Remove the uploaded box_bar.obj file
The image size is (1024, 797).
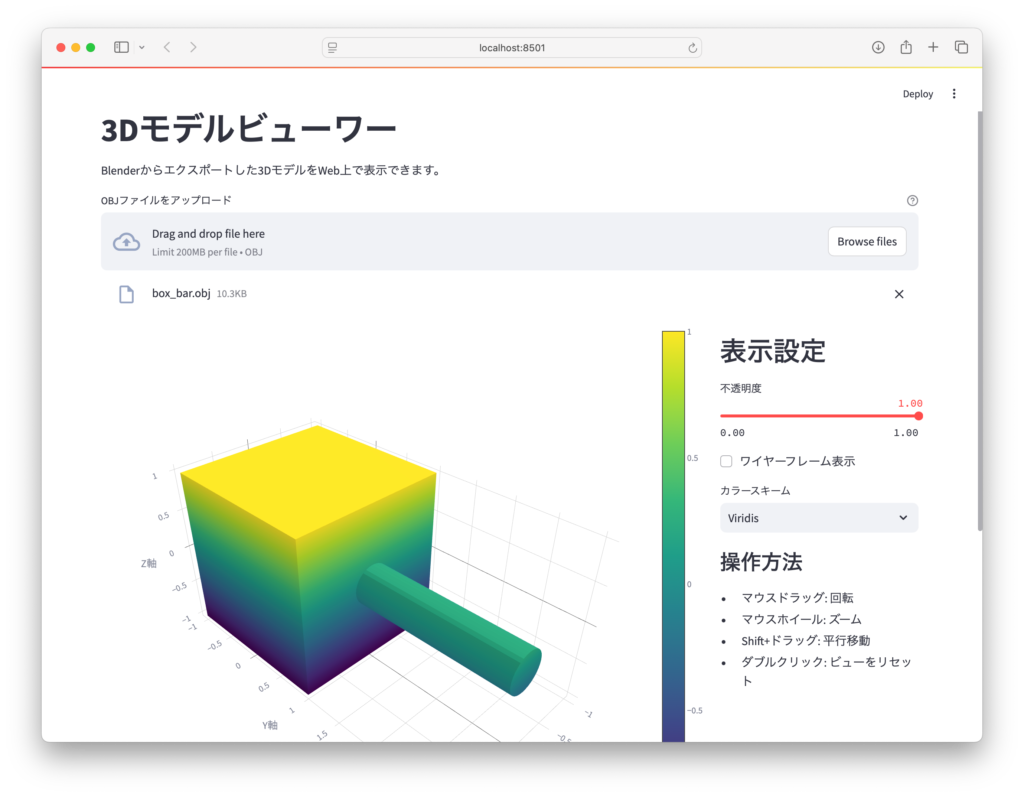pos(898,294)
